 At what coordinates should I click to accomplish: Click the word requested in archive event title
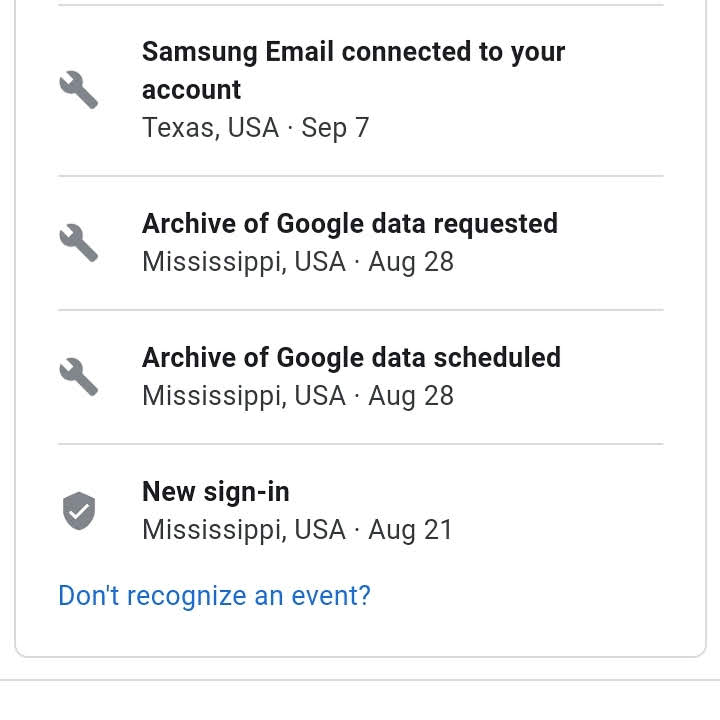click(495, 225)
